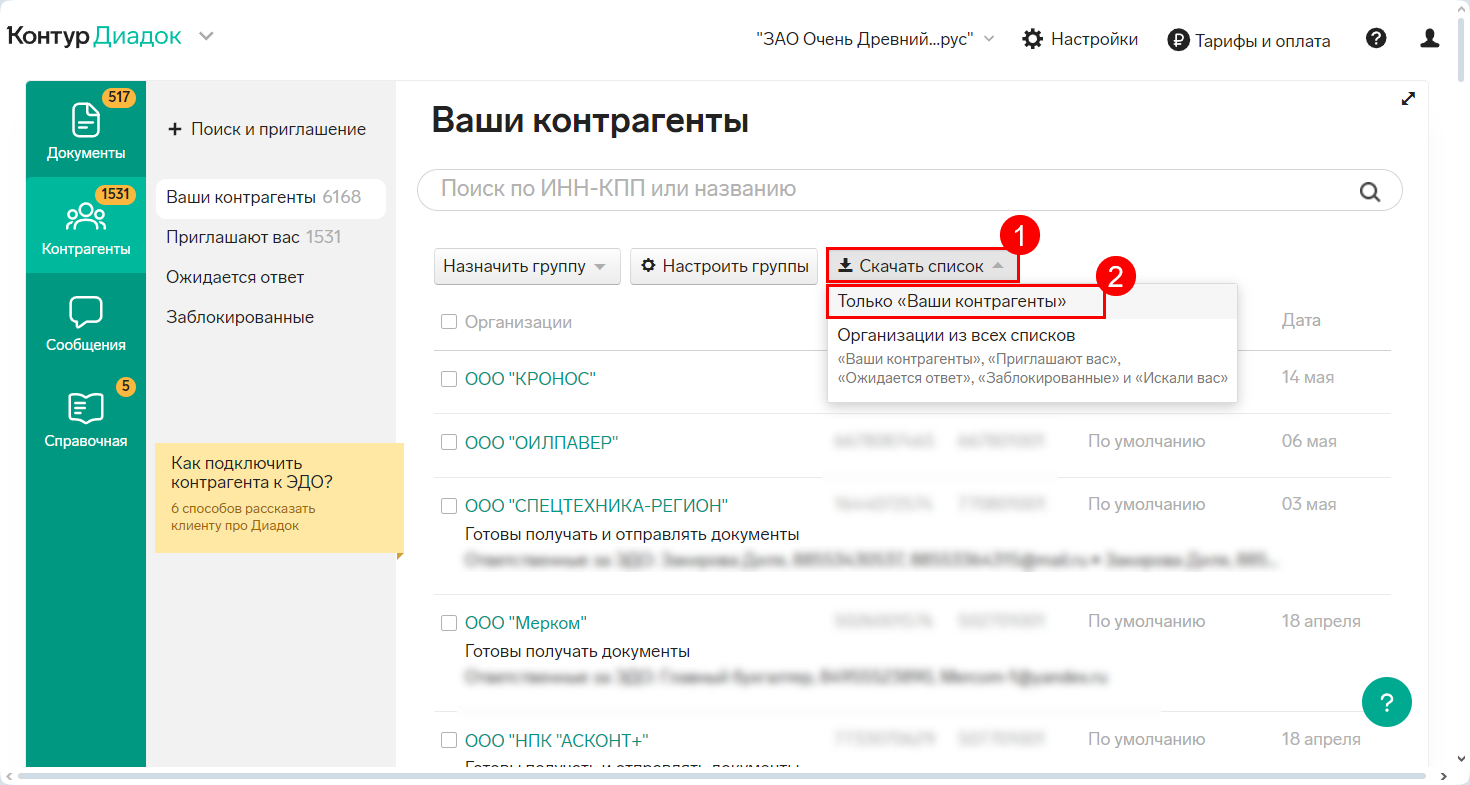1470x785 pixels.
Task: Collapse the Скачать список dropdown
Action: tap(922, 266)
